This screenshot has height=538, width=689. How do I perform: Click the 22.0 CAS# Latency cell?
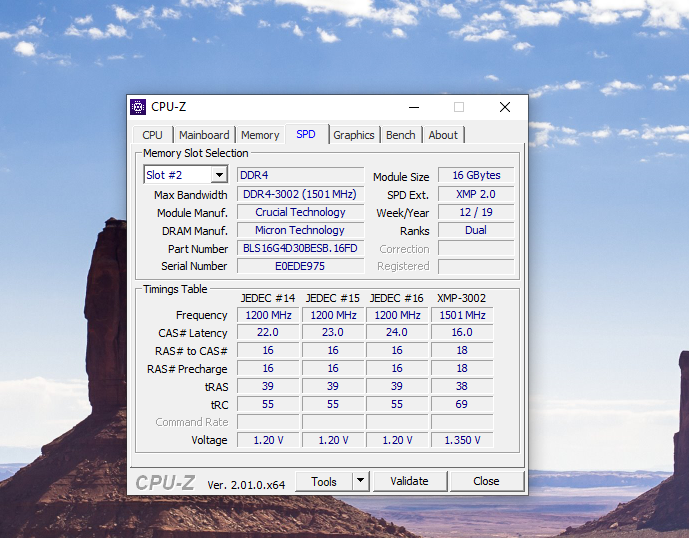268,332
